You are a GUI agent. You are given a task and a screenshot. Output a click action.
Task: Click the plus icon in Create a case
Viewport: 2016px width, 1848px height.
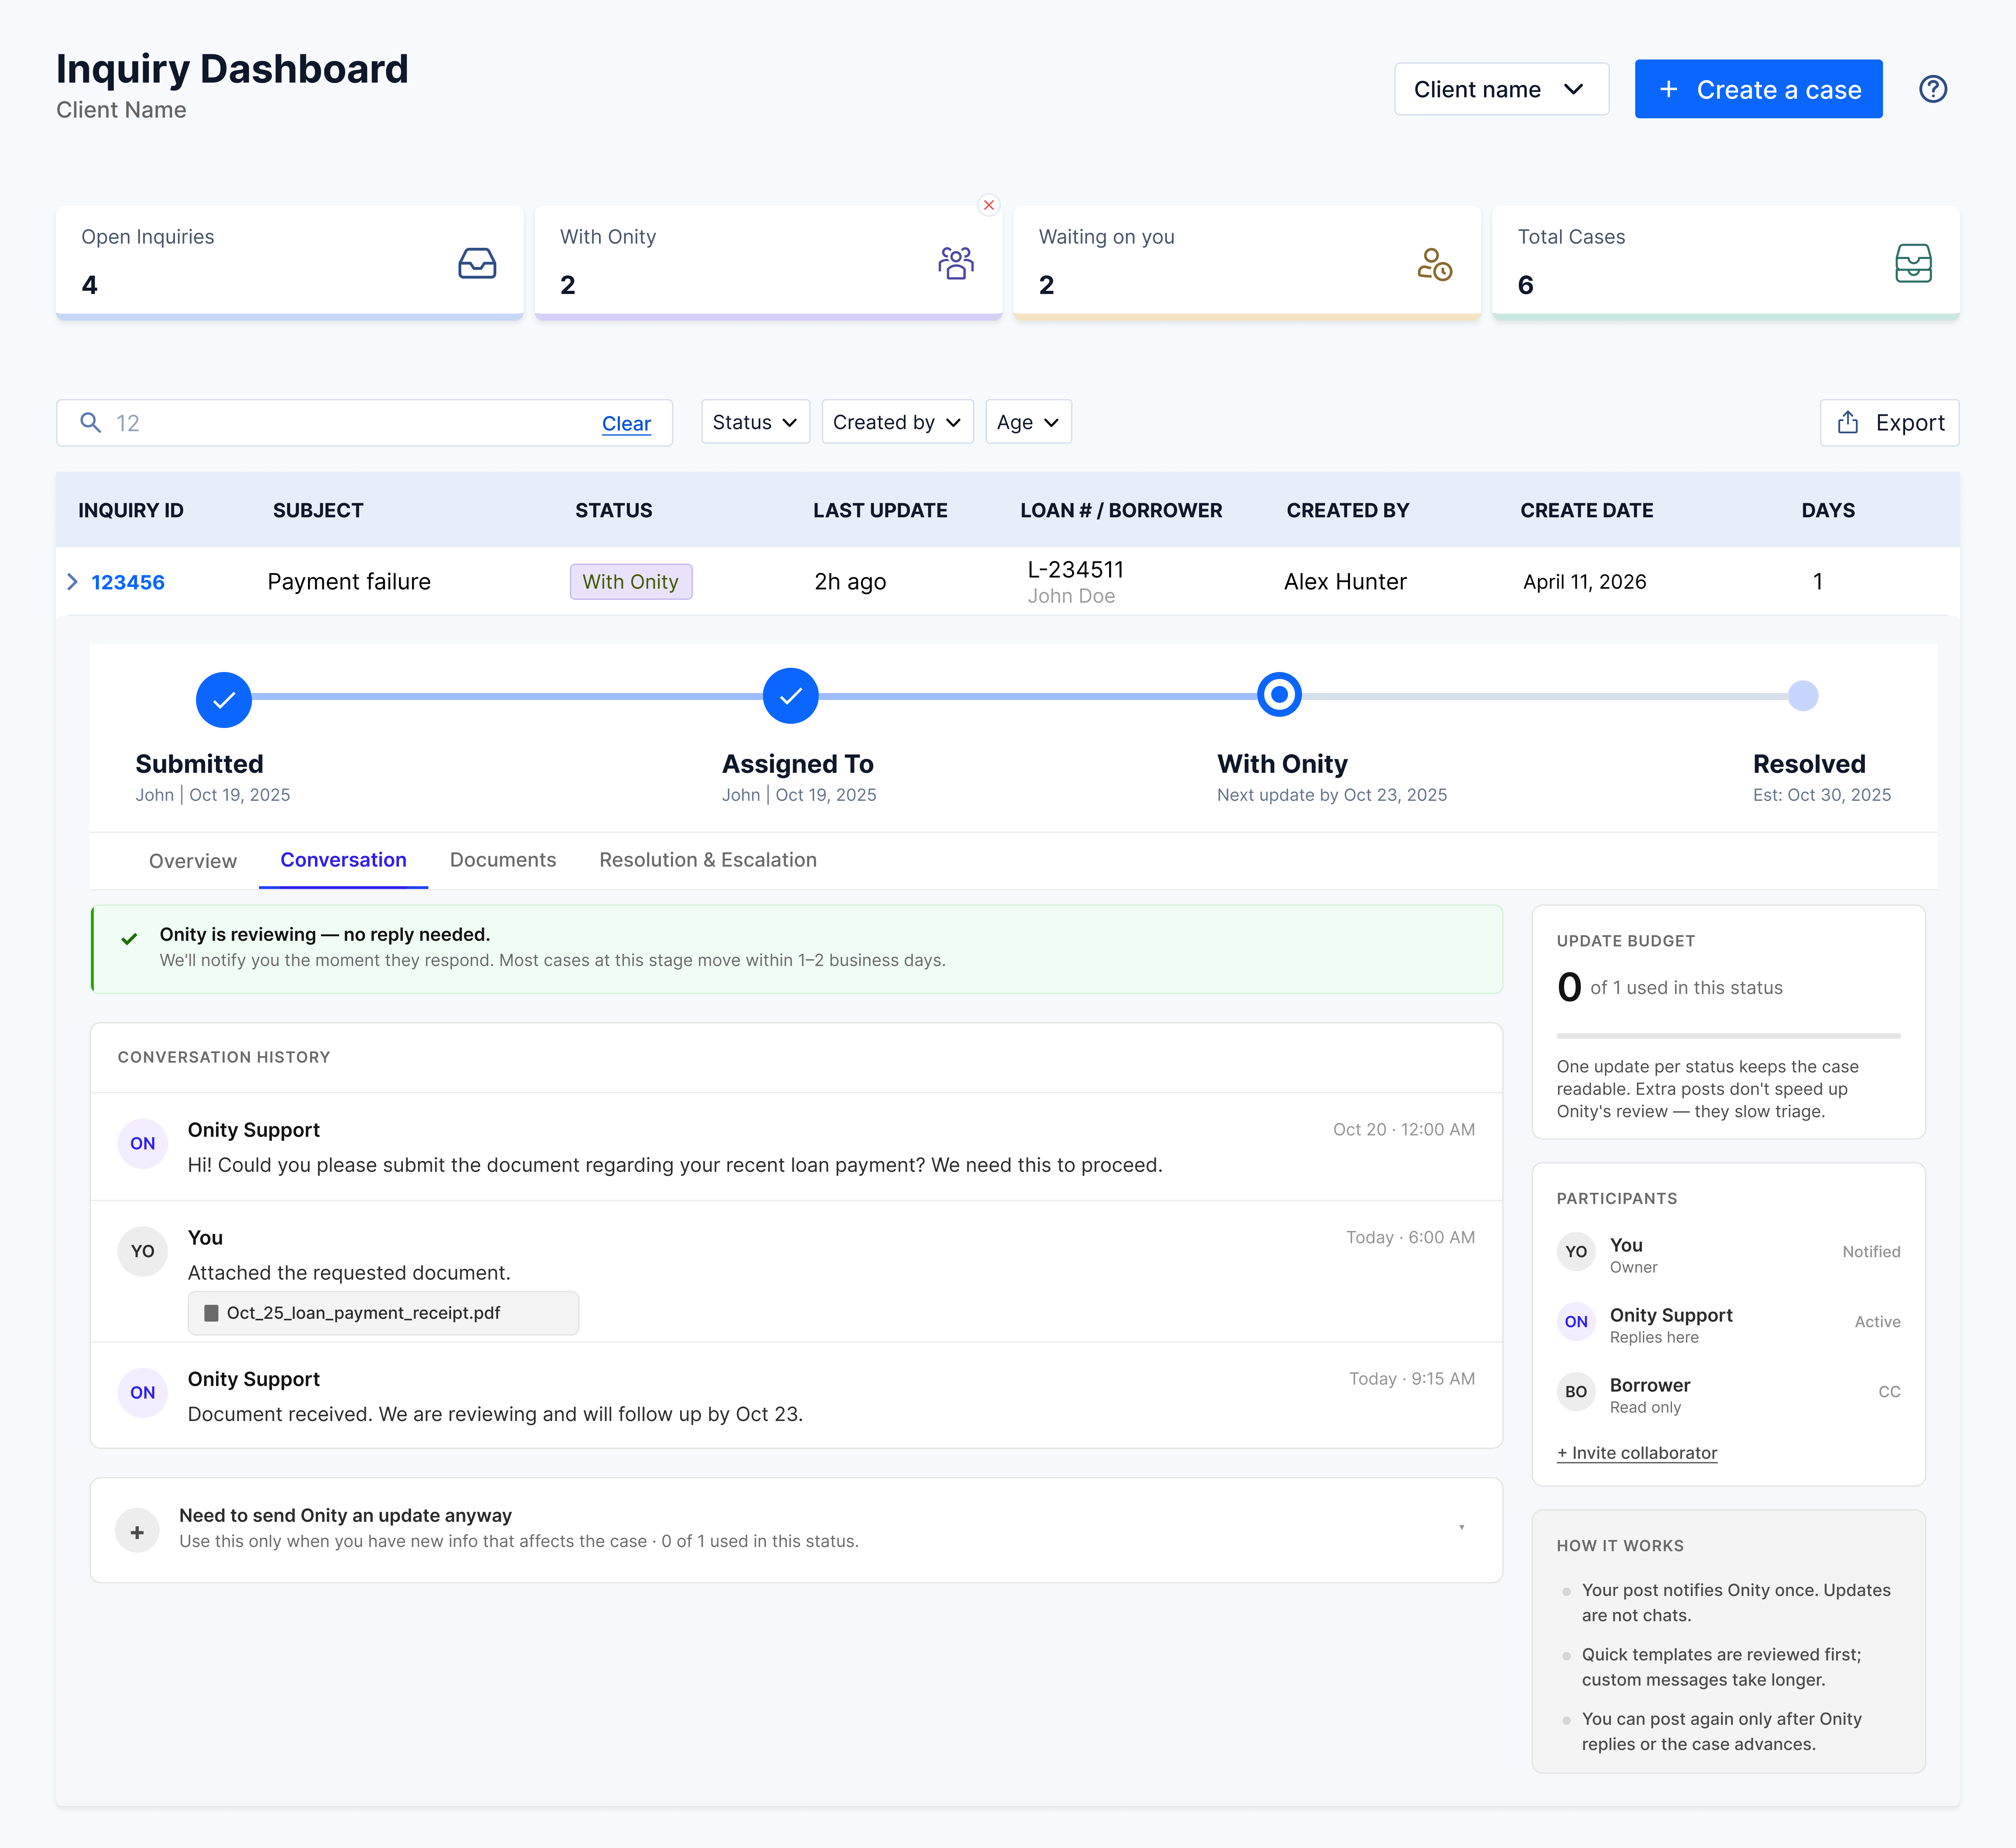[1668, 89]
